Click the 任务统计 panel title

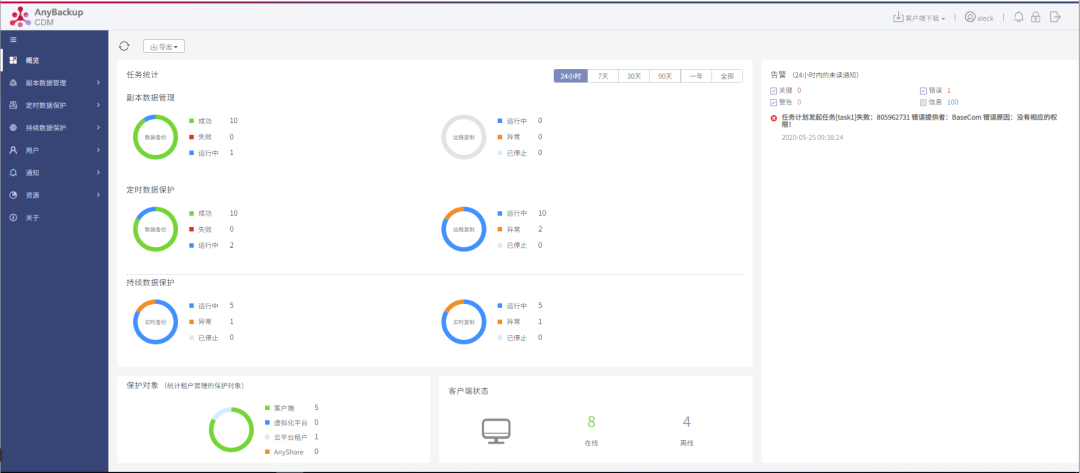143,74
